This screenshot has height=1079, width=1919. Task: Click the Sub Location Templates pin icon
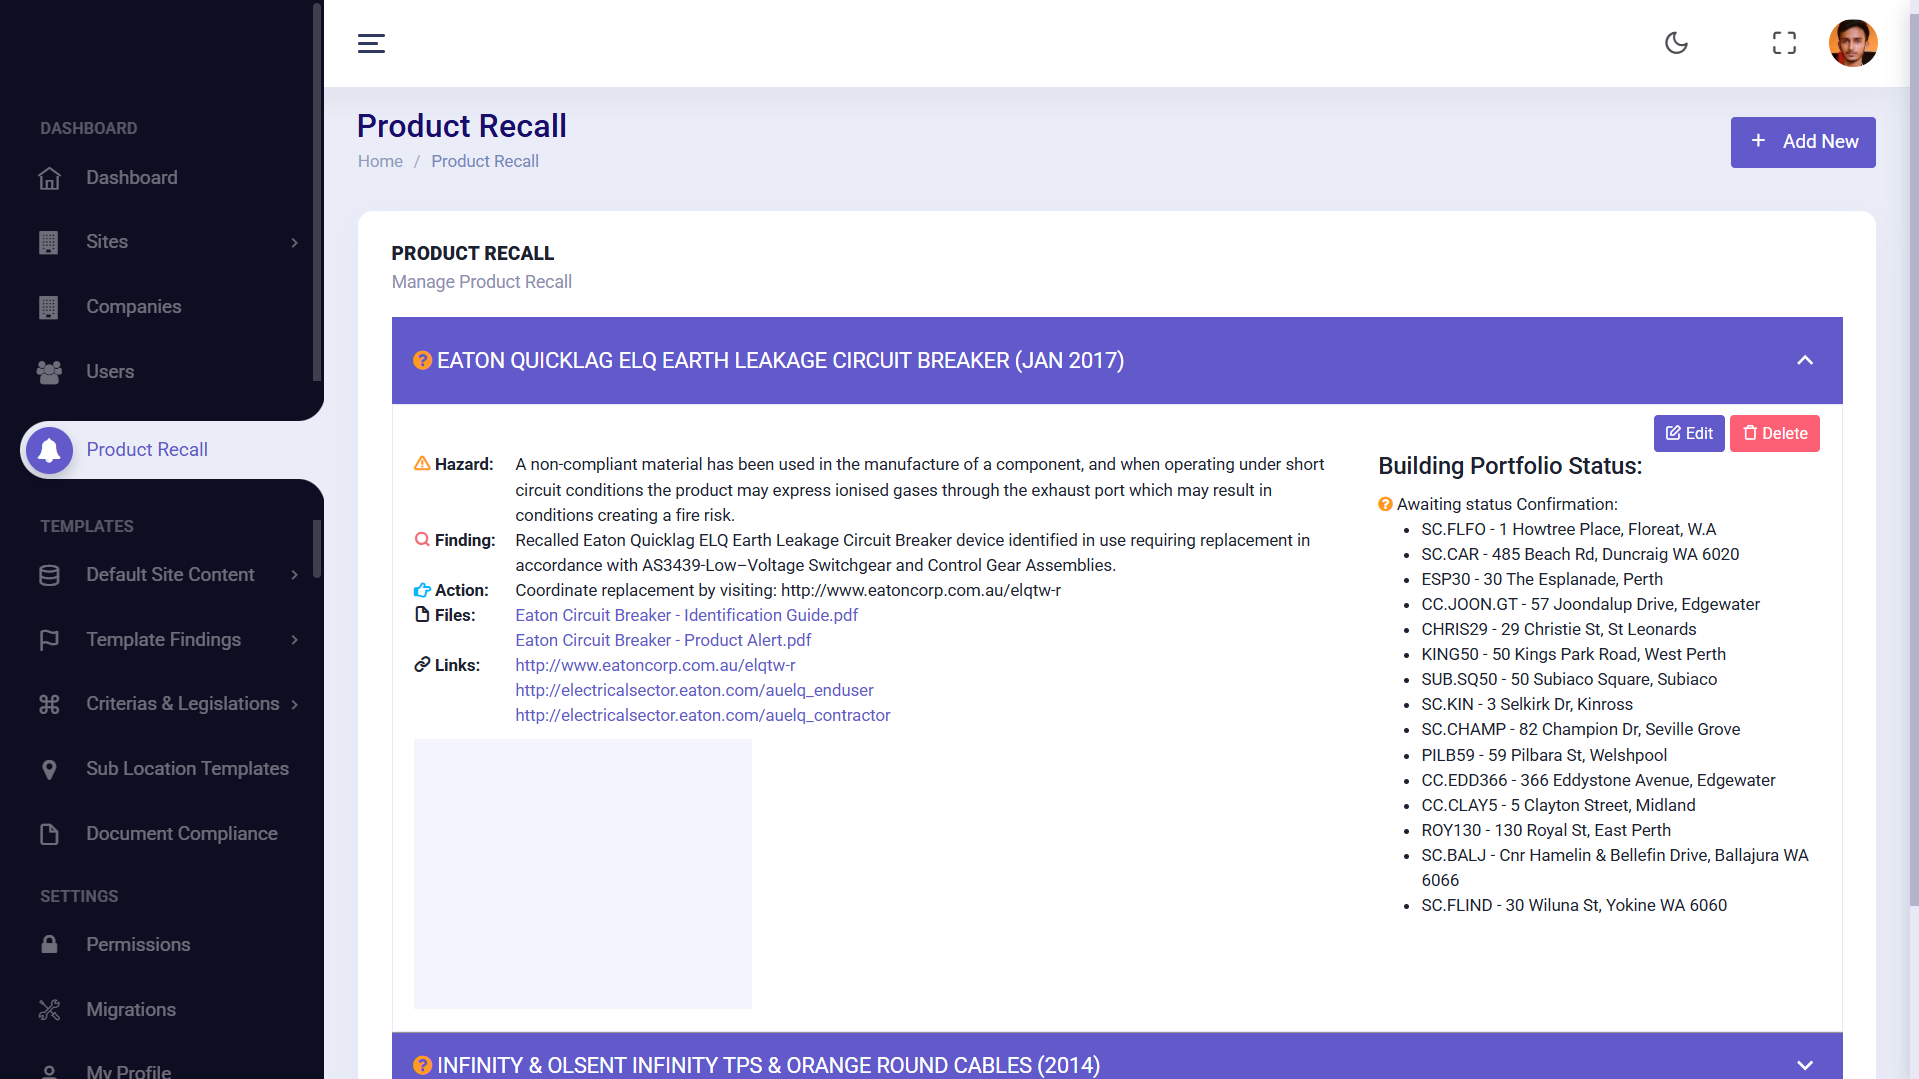[x=49, y=769]
